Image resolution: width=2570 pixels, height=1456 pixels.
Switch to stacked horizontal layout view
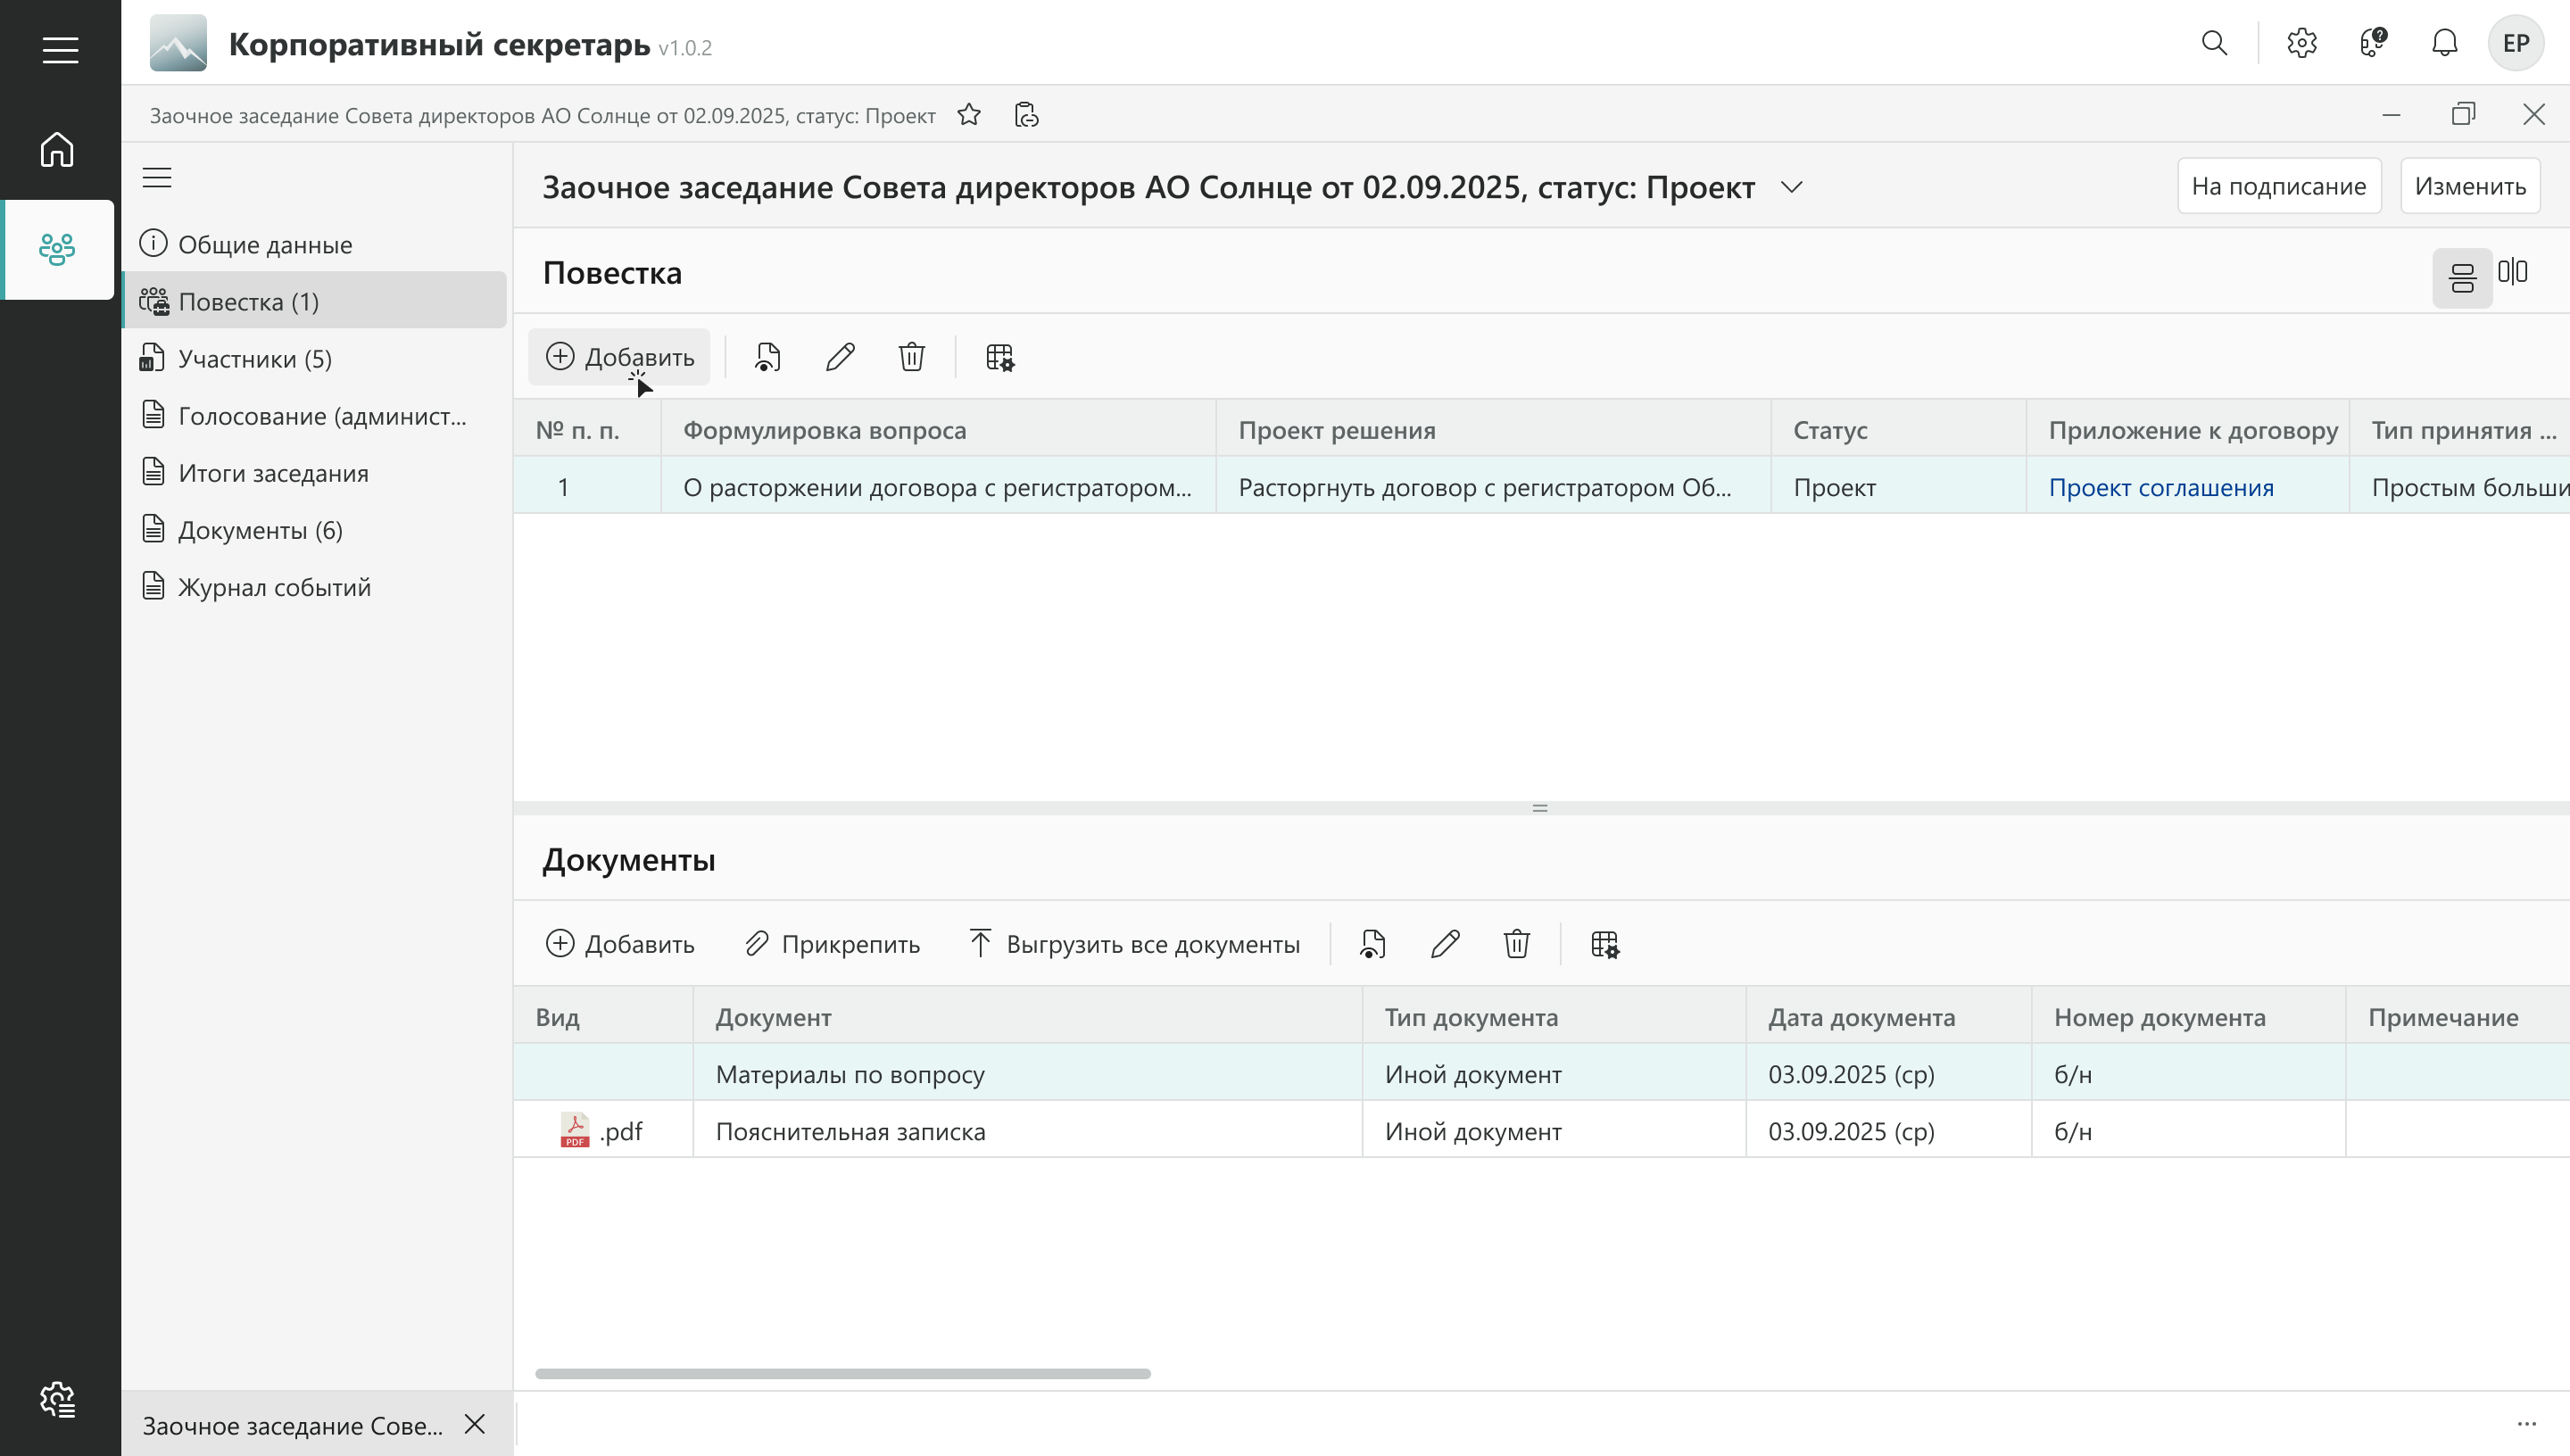click(x=2461, y=277)
